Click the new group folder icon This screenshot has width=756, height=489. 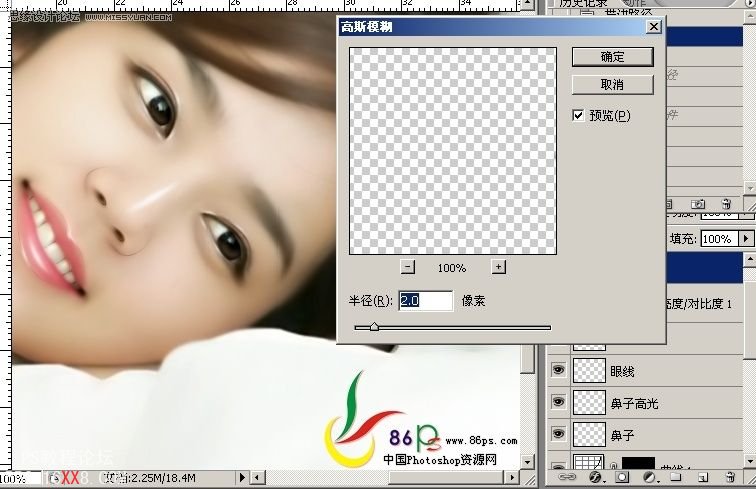pyautogui.click(x=678, y=478)
